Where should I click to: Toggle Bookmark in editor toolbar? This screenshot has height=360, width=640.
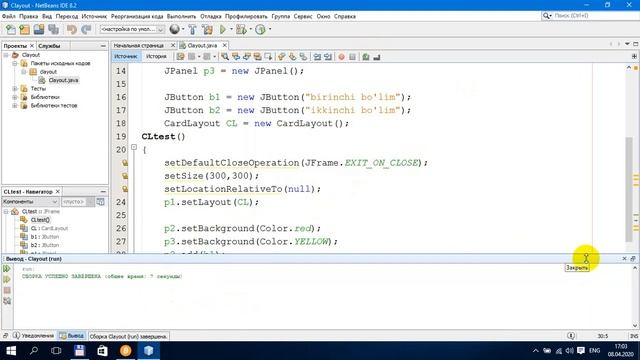pyautogui.click(x=303, y=57)
